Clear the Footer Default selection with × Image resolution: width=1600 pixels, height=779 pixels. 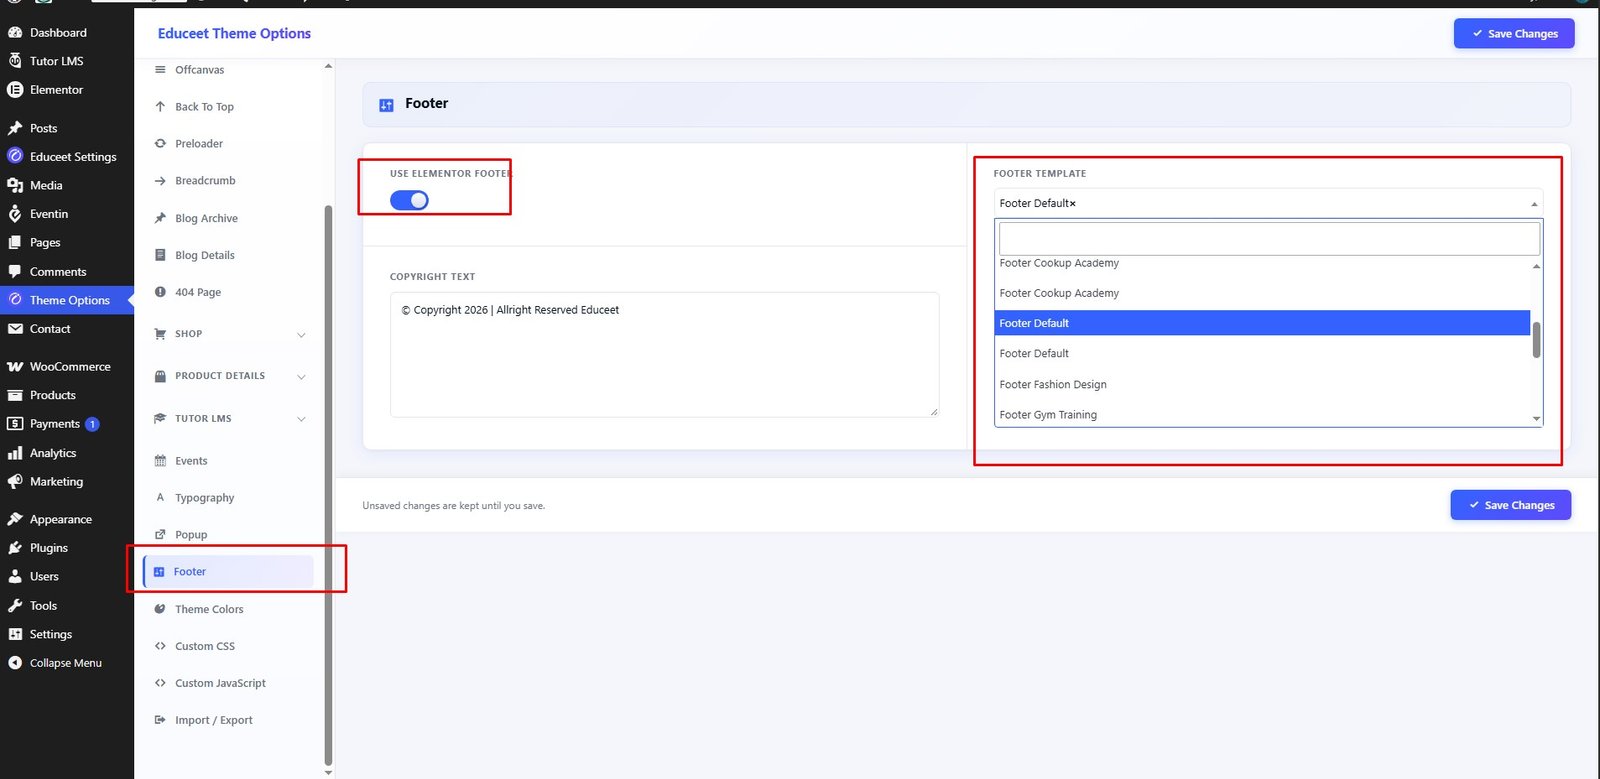pyautogui.click(x=1073, y=204)
